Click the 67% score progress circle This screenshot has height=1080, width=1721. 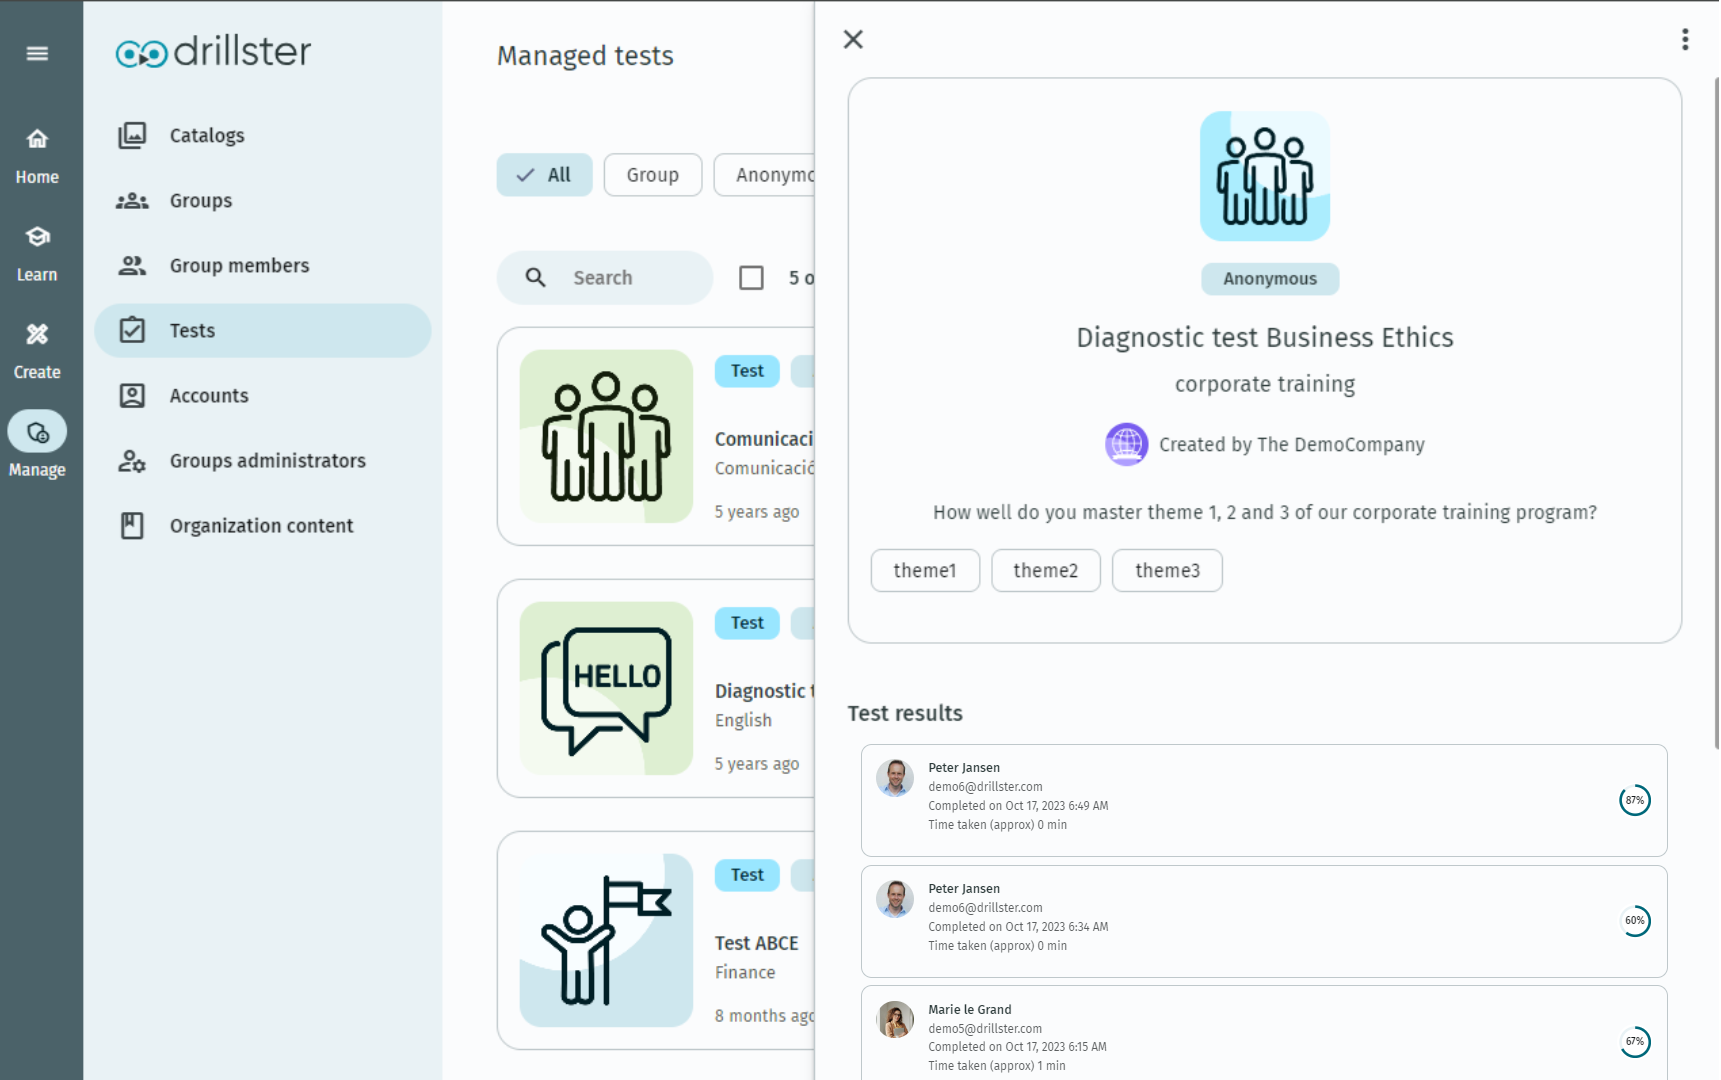coord(1635,1042)
